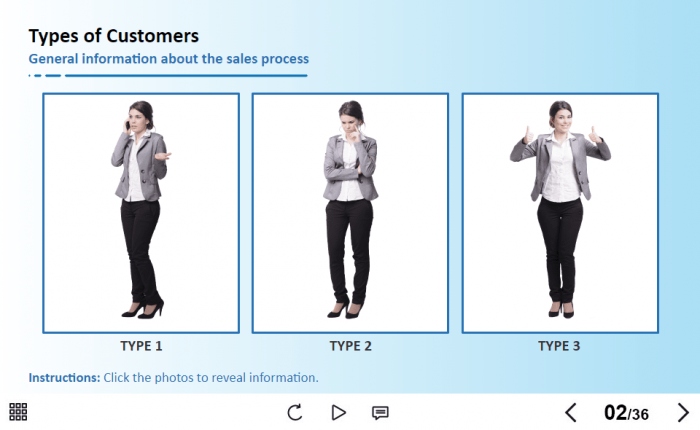Click the phone held by Type 1 woman
The height and width of the screenshot is (430, 700).
[x=127, y=125]
